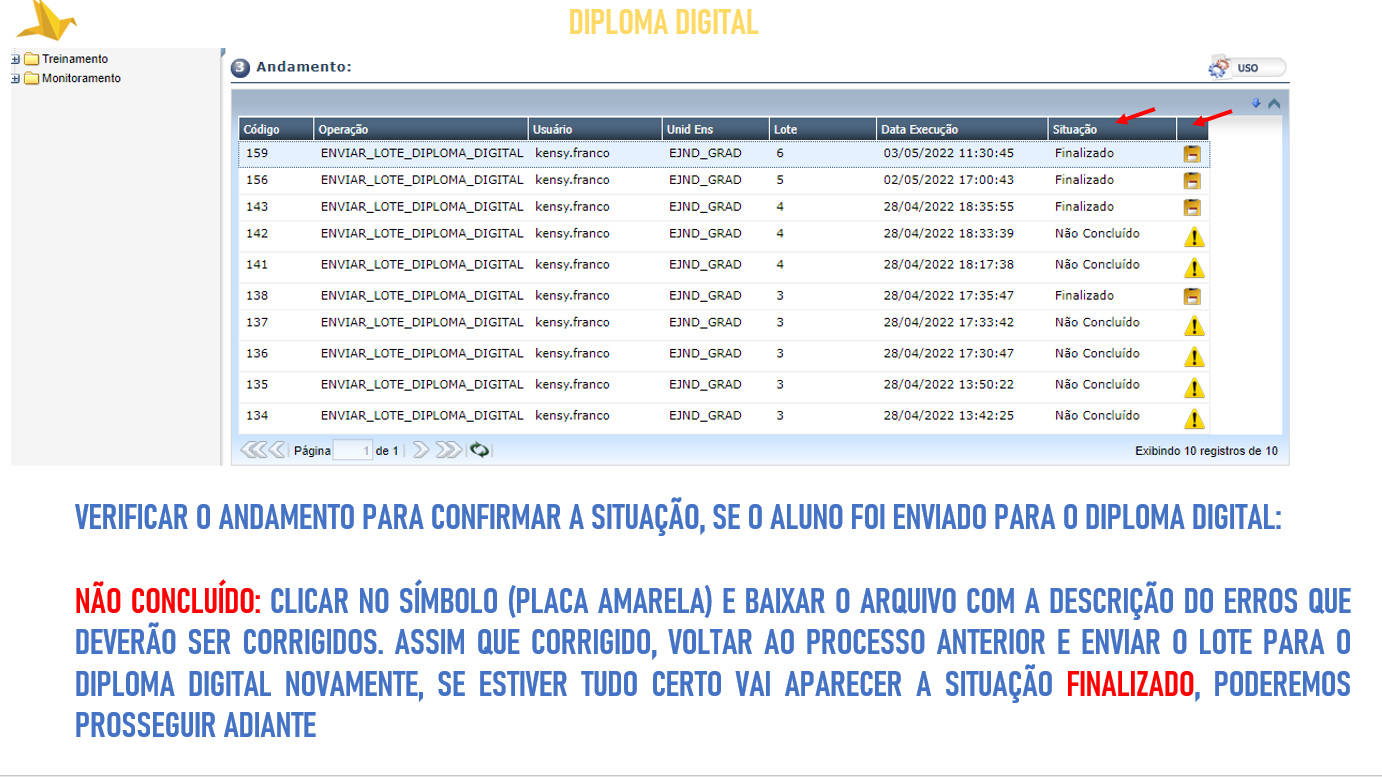
Task: Click date 28/04/2022 17:33:42
Action: pyautogui.click(x=949, y=323)
